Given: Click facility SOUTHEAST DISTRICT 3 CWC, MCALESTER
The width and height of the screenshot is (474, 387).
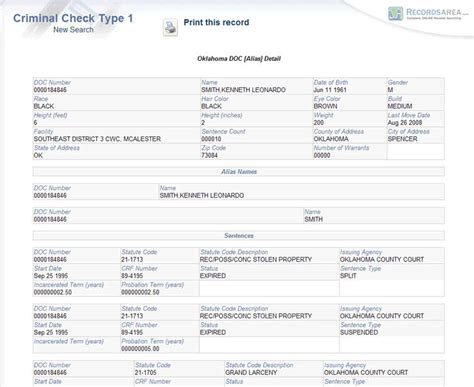Looking at the screenshot, I should pyautogui.click(x=97, y=139).
